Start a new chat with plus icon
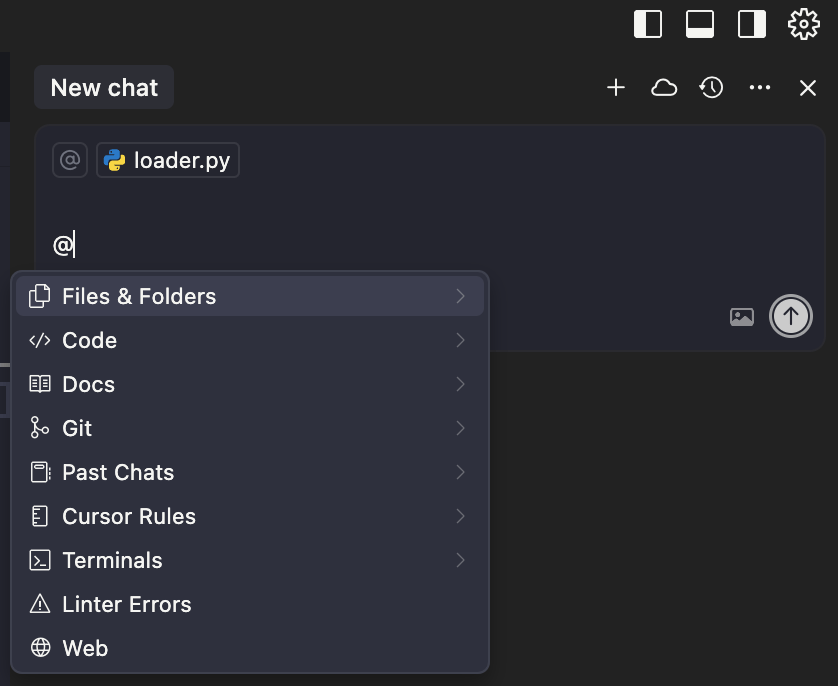Screen dimensions: 838x686 pos(616,88)
